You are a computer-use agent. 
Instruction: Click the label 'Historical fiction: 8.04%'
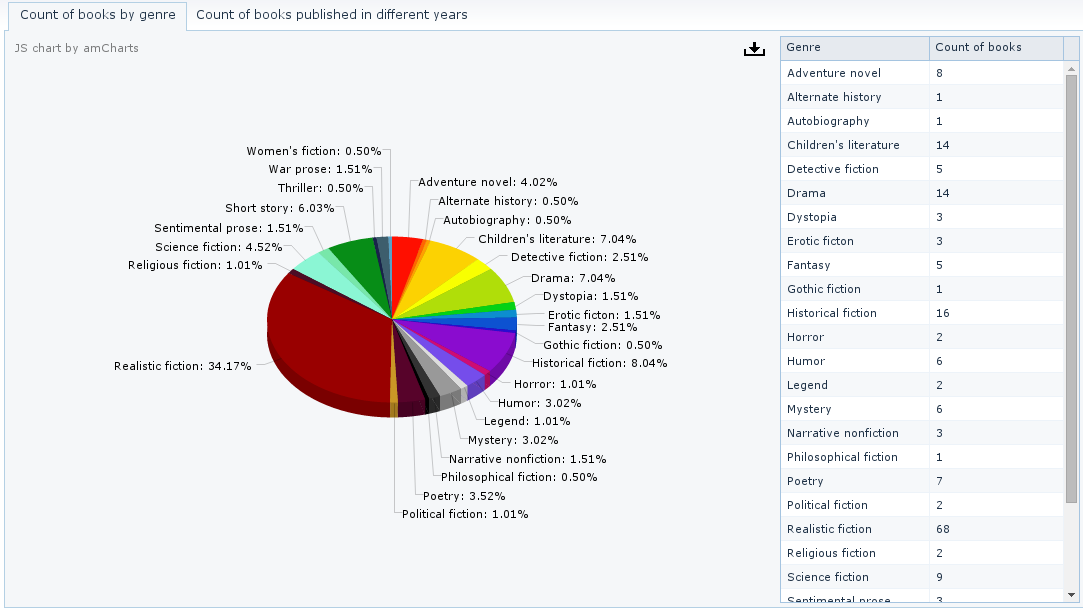click(x=600, y=363)
